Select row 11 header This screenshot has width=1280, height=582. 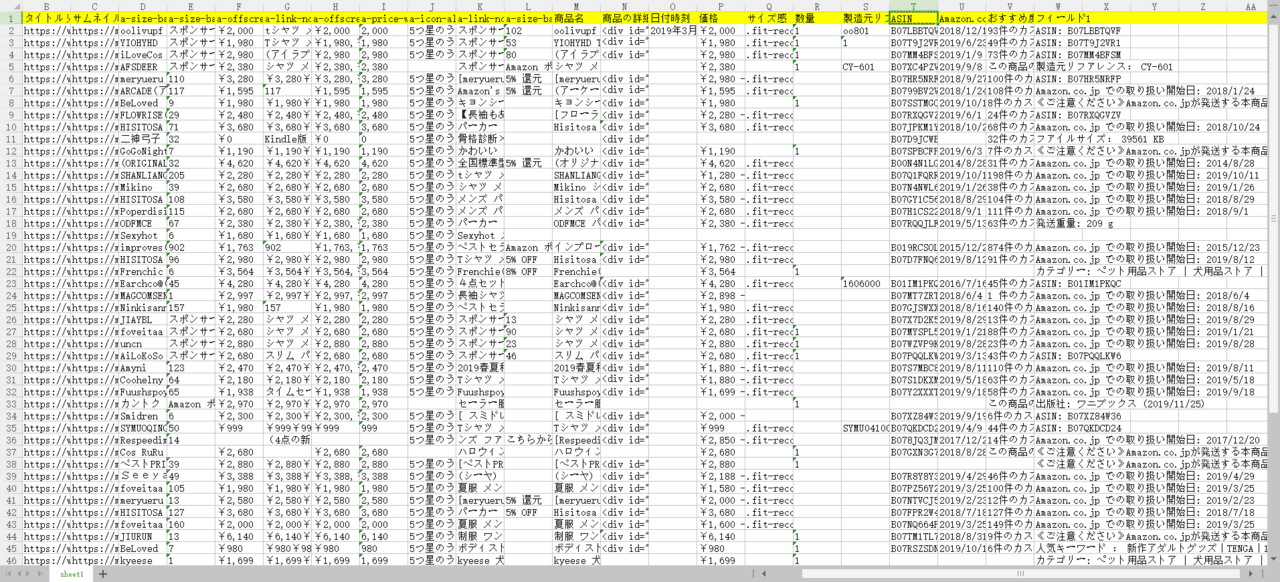pyautogui.click(x=10, y=138)
